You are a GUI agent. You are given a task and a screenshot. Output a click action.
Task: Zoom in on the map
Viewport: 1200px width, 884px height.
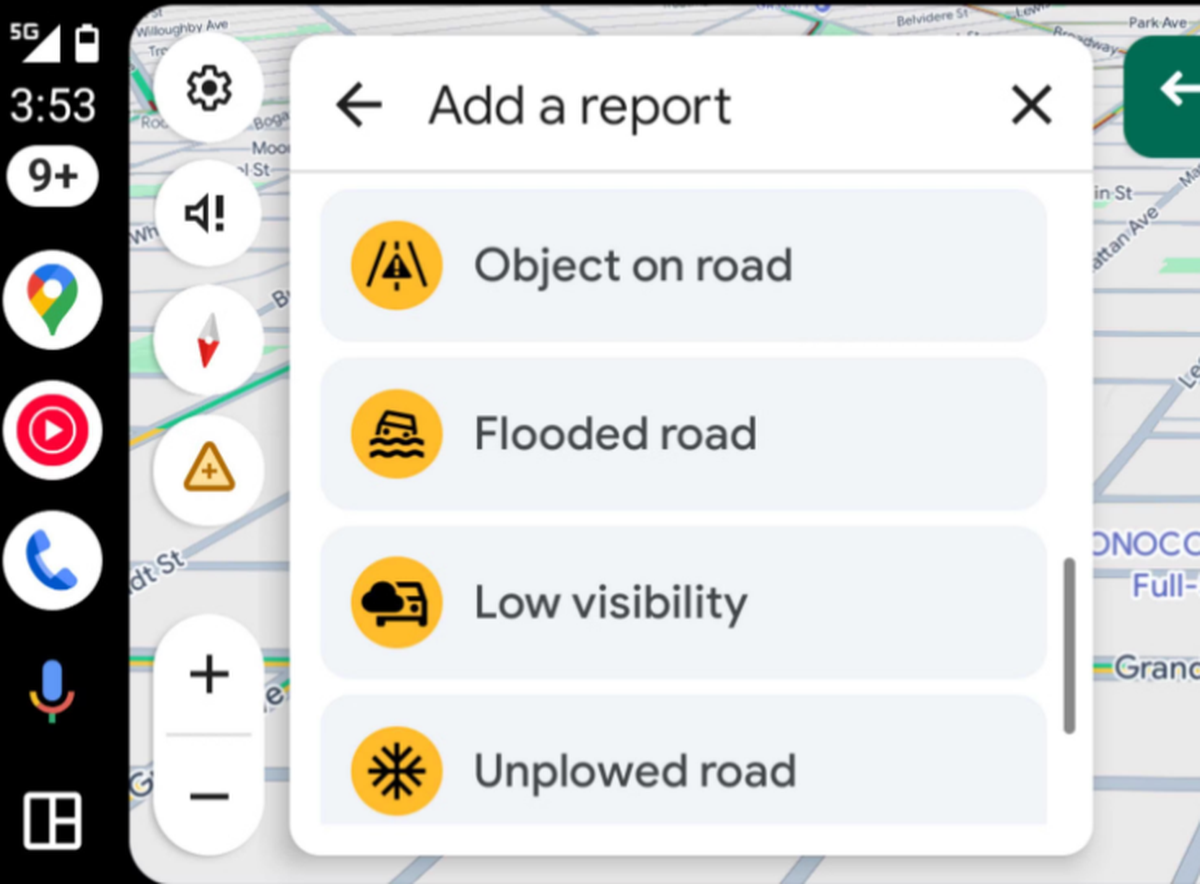coord(208,673)
